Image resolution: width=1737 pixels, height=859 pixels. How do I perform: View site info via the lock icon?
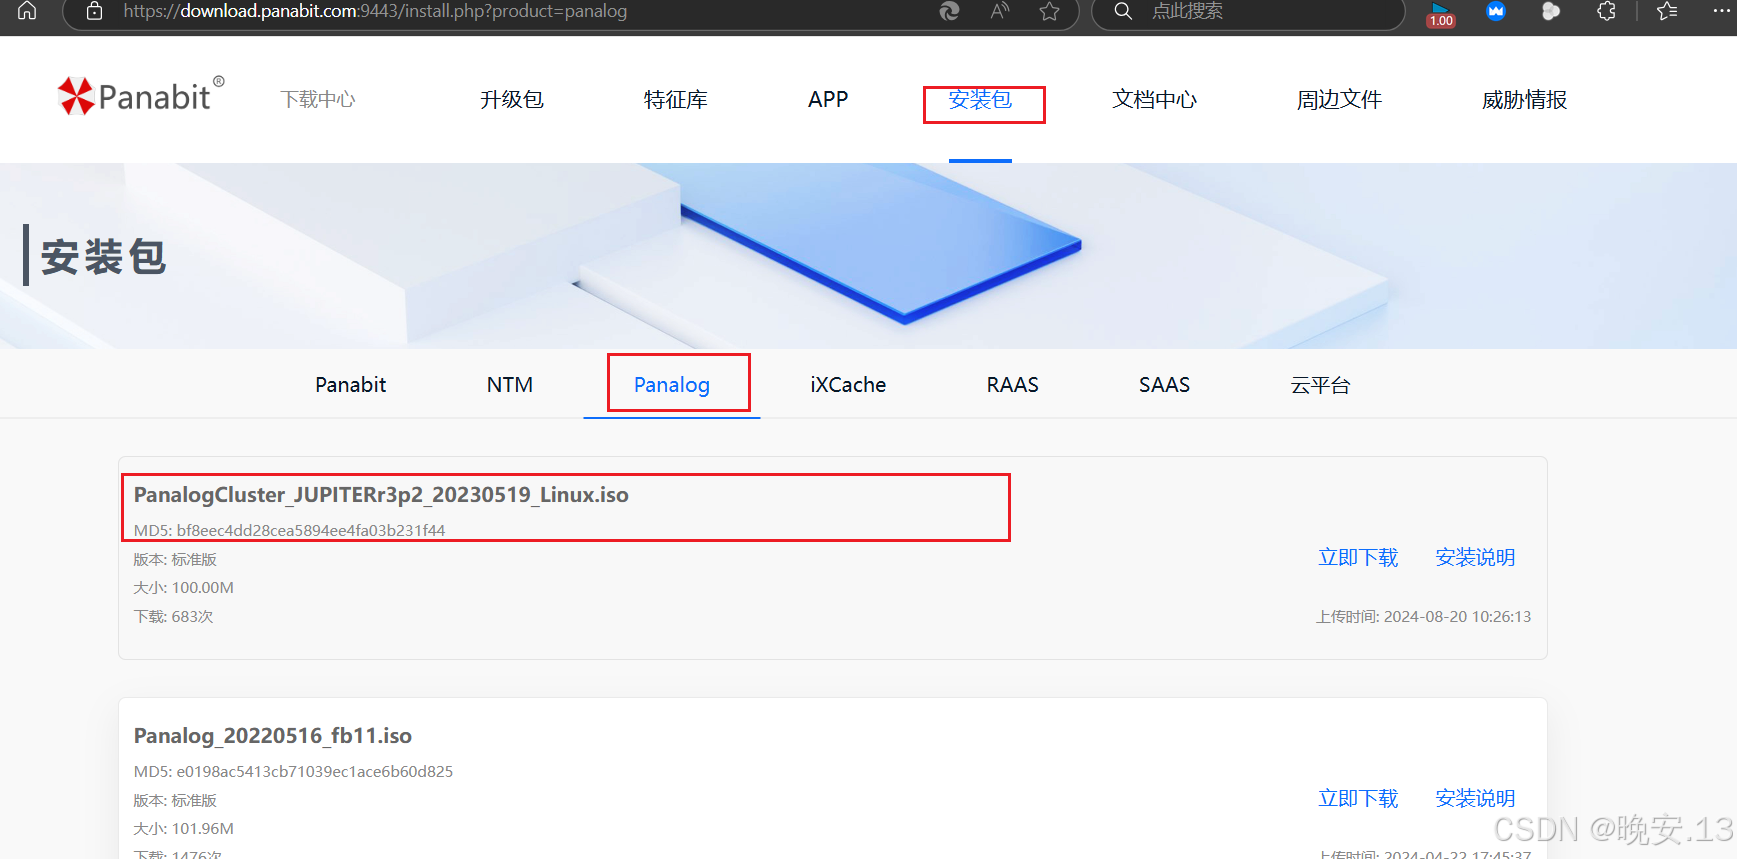tap(94, 11)
